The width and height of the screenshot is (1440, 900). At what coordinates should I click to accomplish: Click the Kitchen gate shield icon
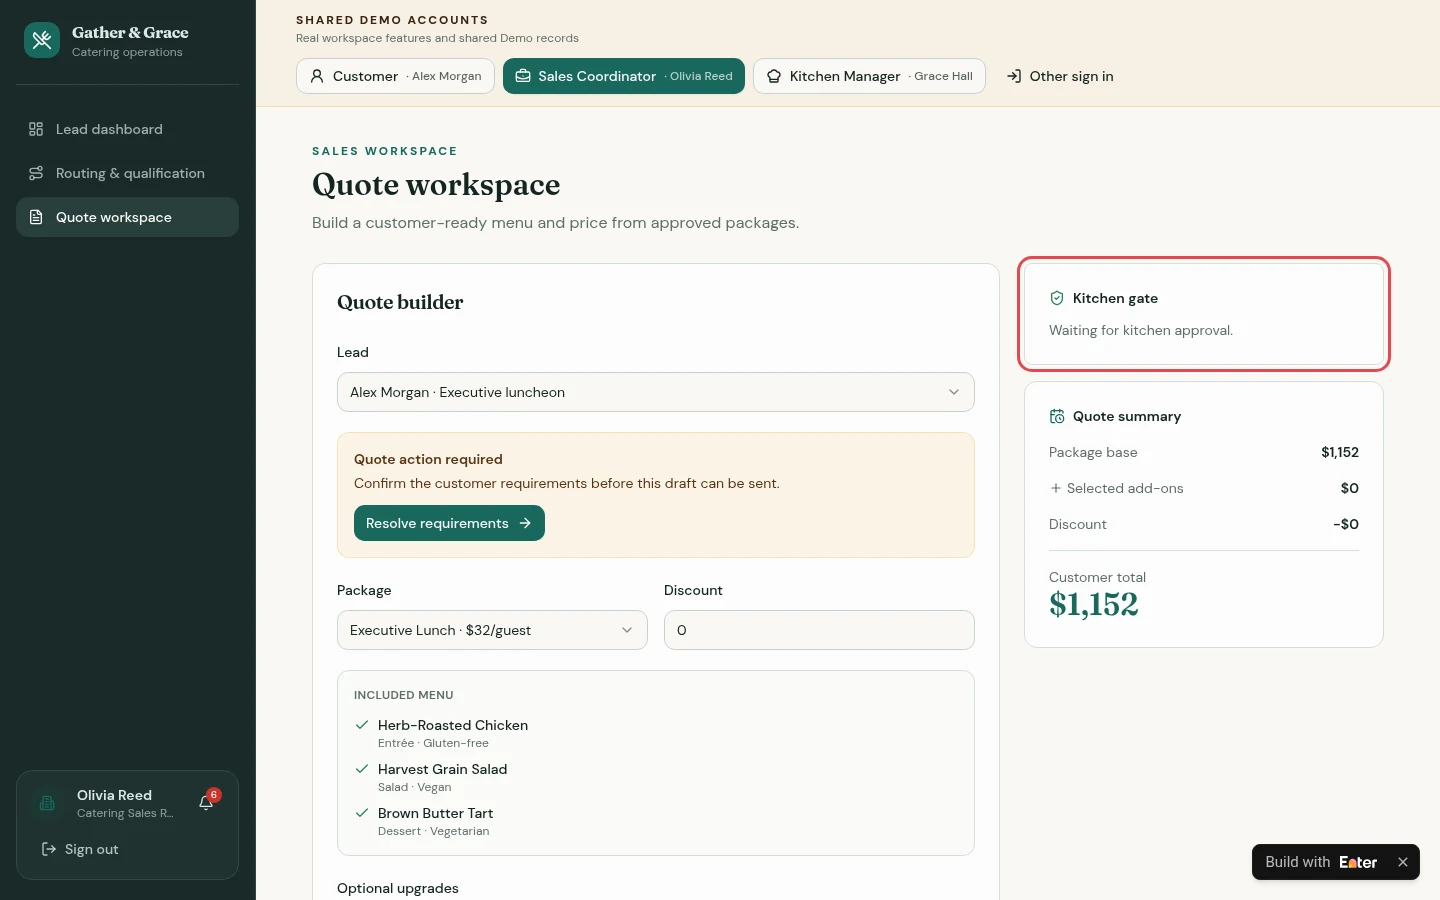tap(1057, 298)
